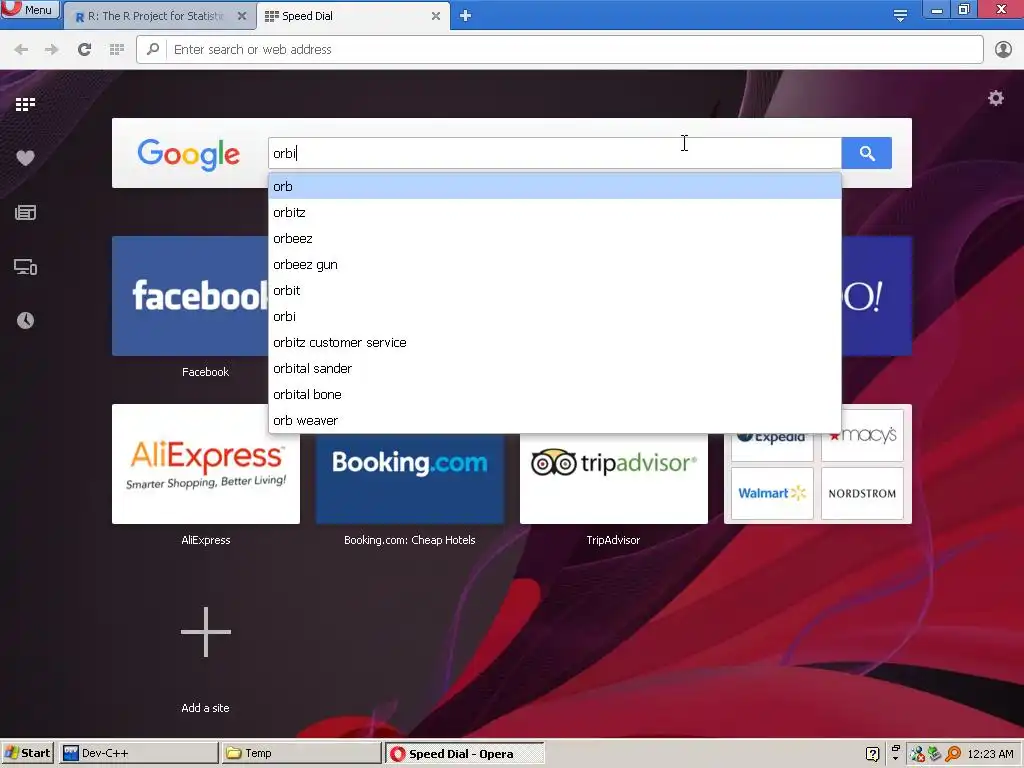Screen dimensions: 1024x768
Task: Select the 'orbit' suggestion
Action: pyautogui.click(x=554, y=291)
